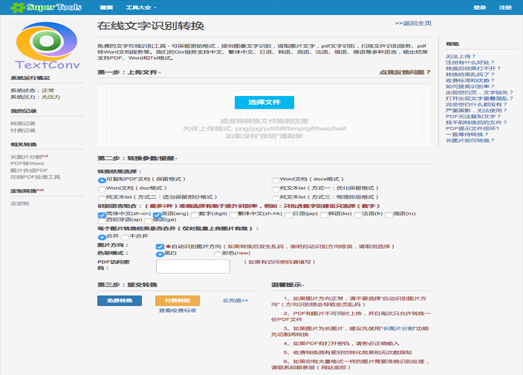Click the TextConv logo image
This screenshot has width=523, height=375.
tap(47, 45)
